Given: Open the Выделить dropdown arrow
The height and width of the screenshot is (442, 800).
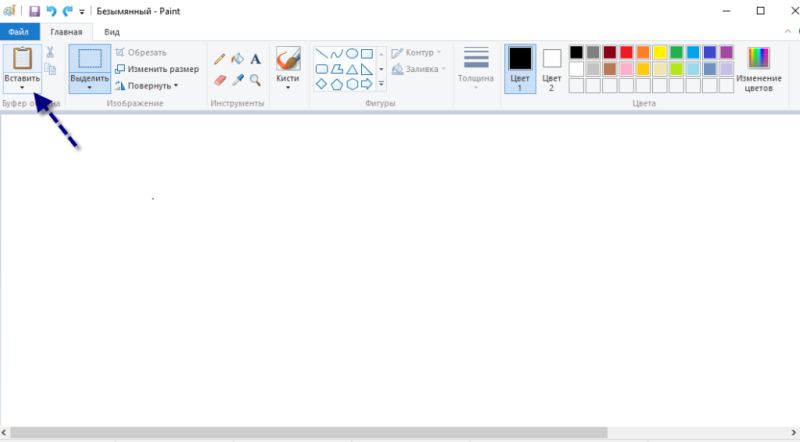Looking at the screenshot, I should click(90, 88).
